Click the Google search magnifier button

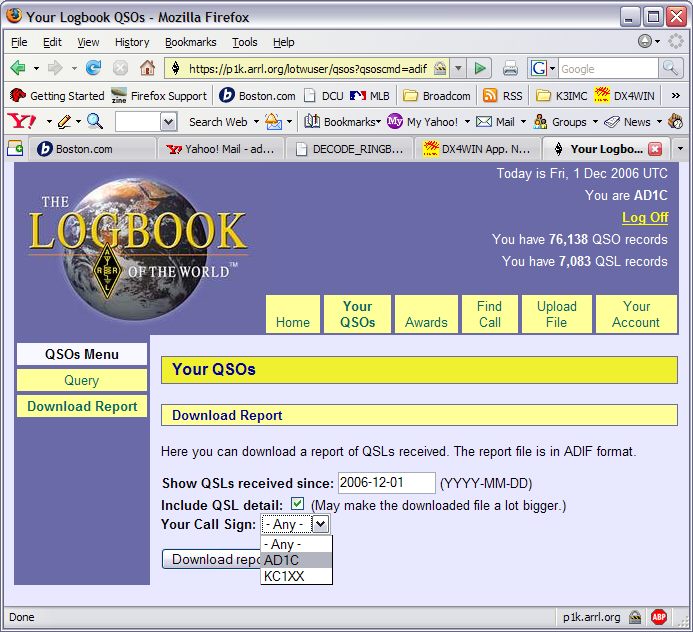click(x=671, y=68)
